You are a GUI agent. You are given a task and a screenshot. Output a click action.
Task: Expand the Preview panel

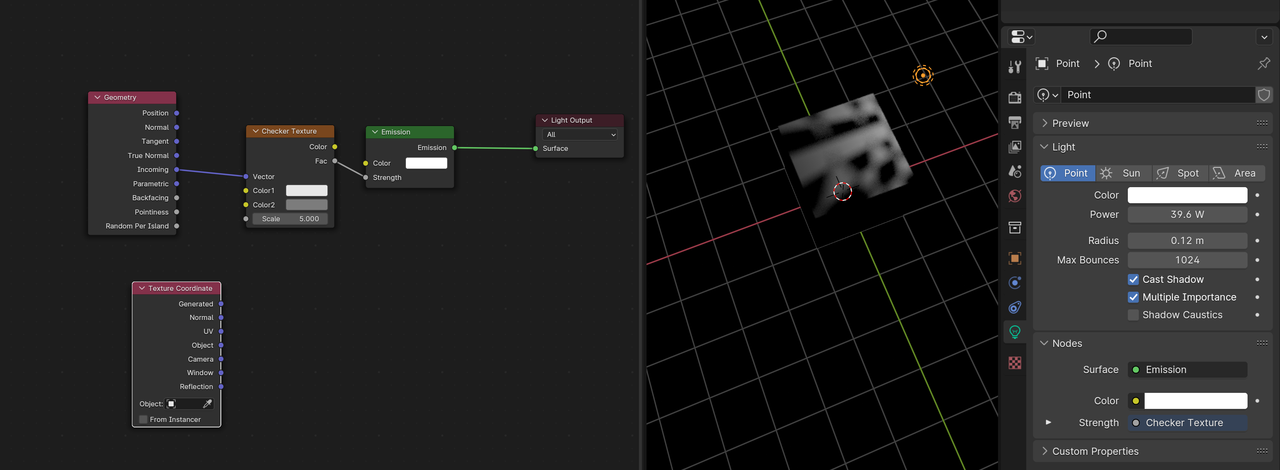tap(1045, 123)
